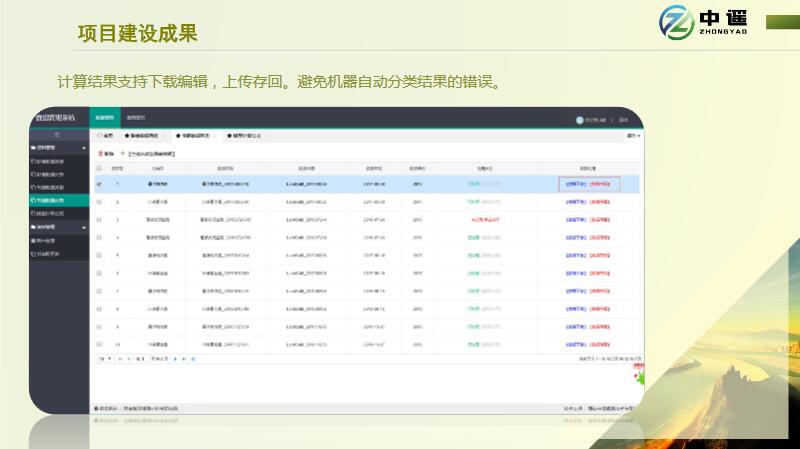This screenshot has width=800, height=449.
Task: Toggle the select-all checkbox in table header
Action: (x=99, y=168)
